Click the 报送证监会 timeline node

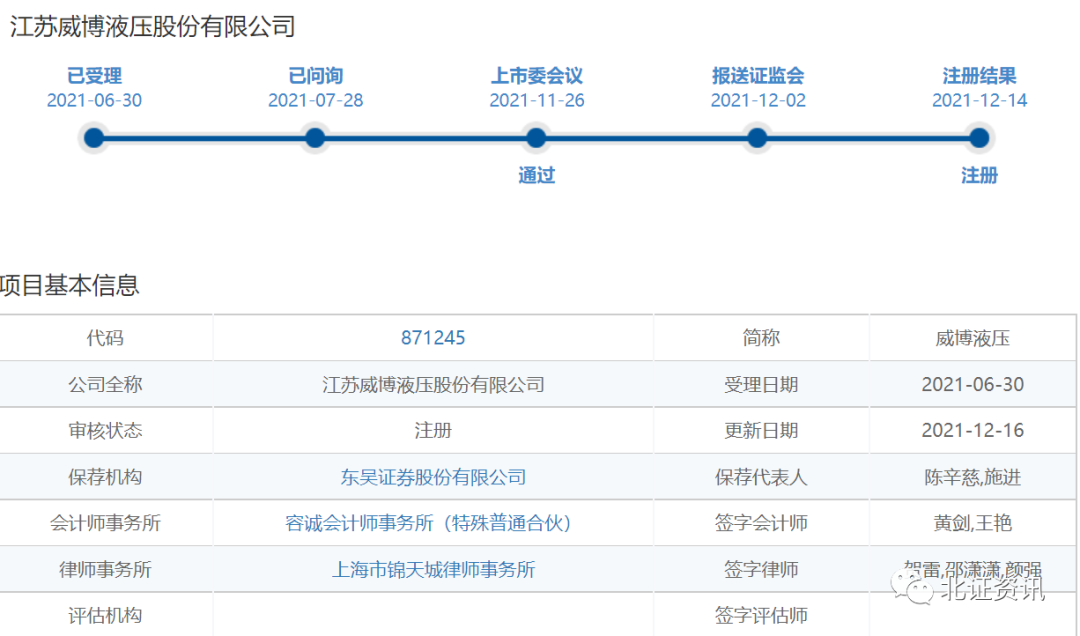(x=758, y=138)
